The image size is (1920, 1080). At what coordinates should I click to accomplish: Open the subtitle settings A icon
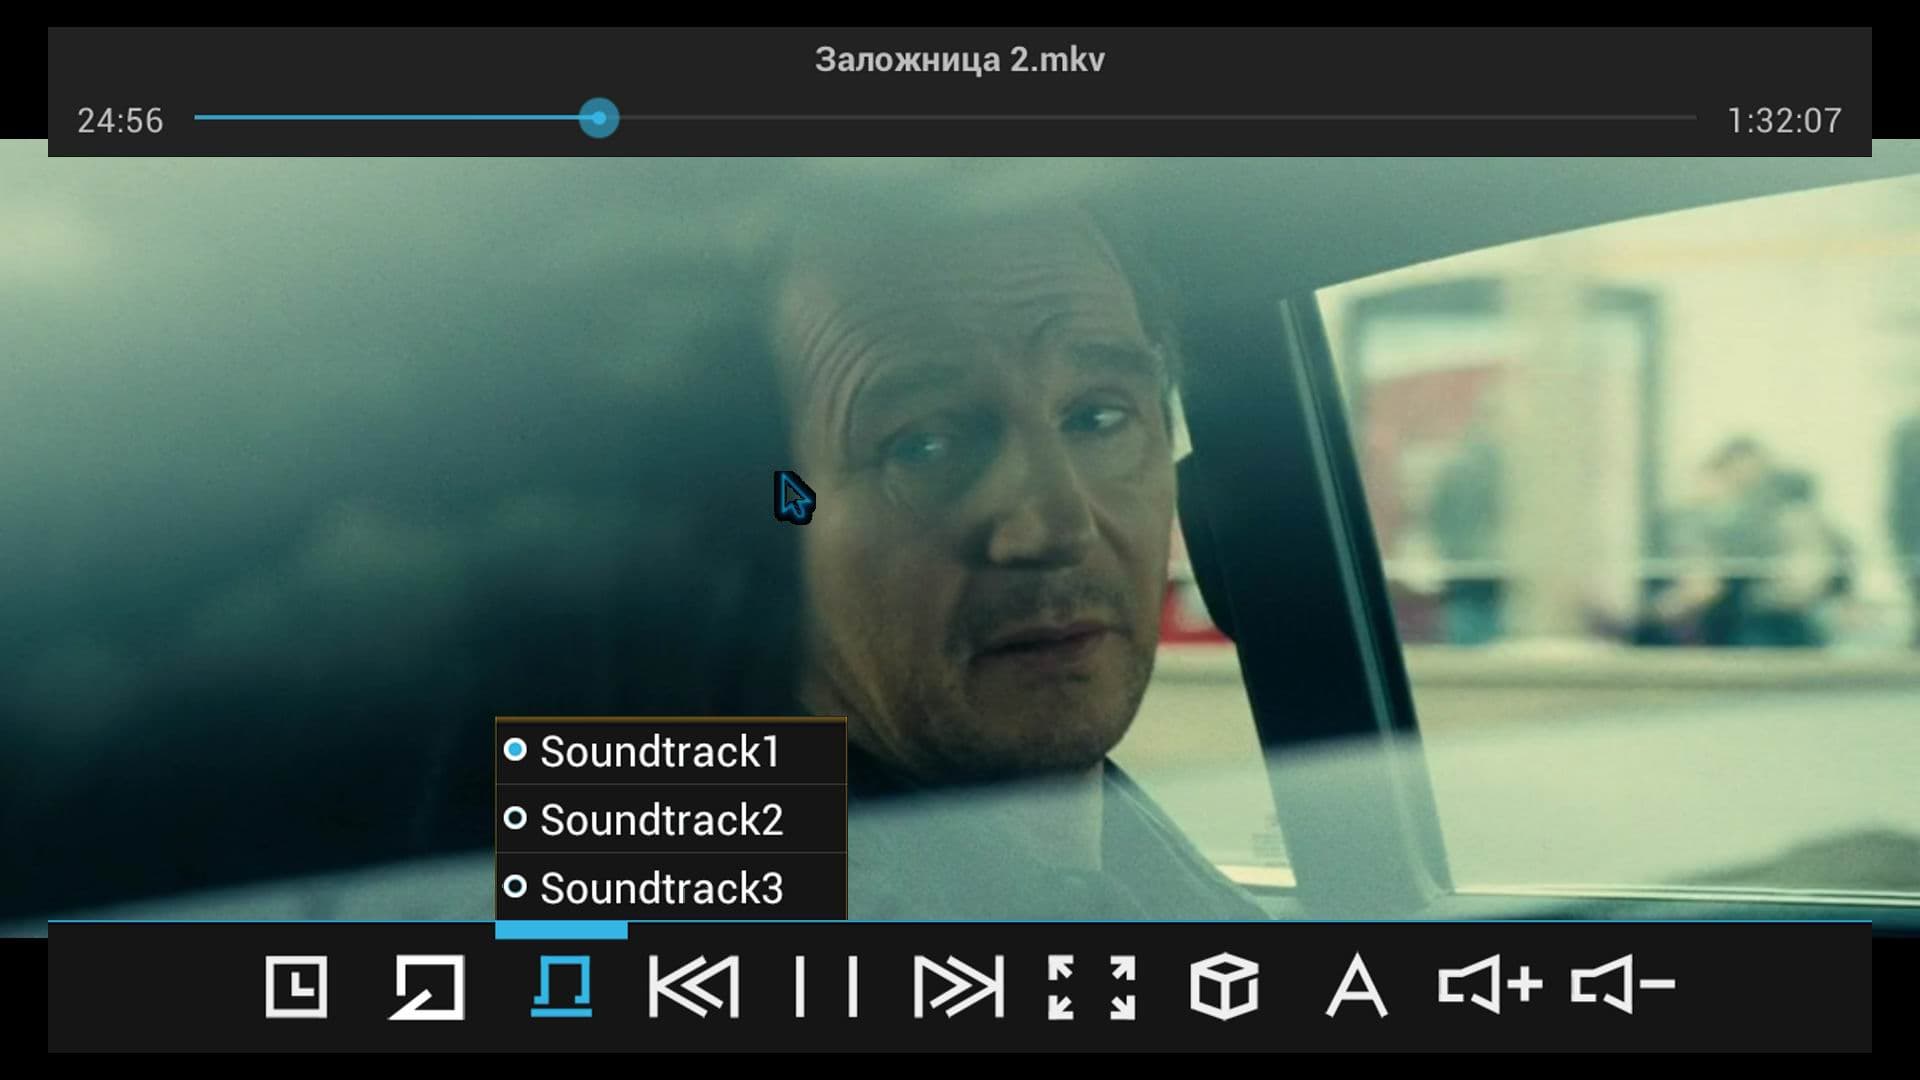pyautogui.click(x=1356, y=987)
